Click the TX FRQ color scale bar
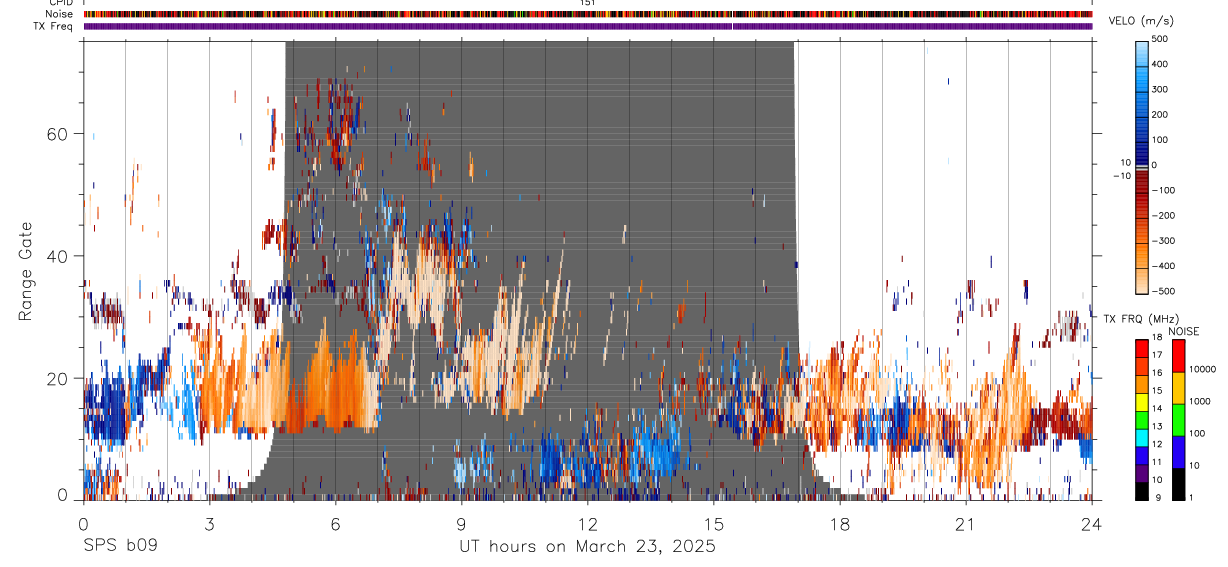 (1142, 418)
